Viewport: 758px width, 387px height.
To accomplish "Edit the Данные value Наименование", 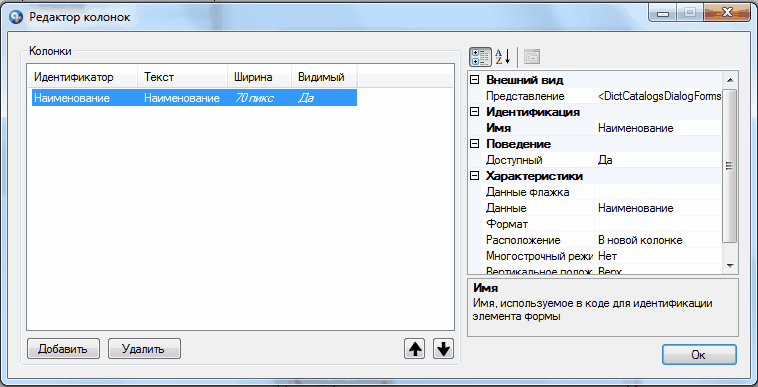I will (x=659, y=208).
